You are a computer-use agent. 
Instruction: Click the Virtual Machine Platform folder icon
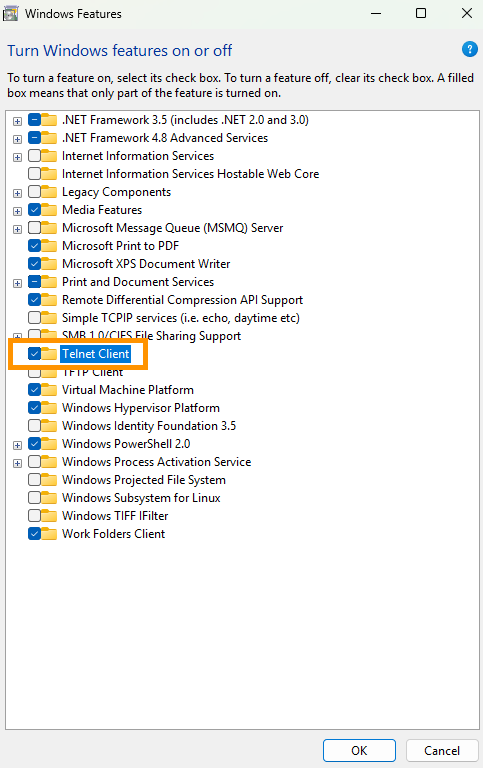(x=49, y=390)
